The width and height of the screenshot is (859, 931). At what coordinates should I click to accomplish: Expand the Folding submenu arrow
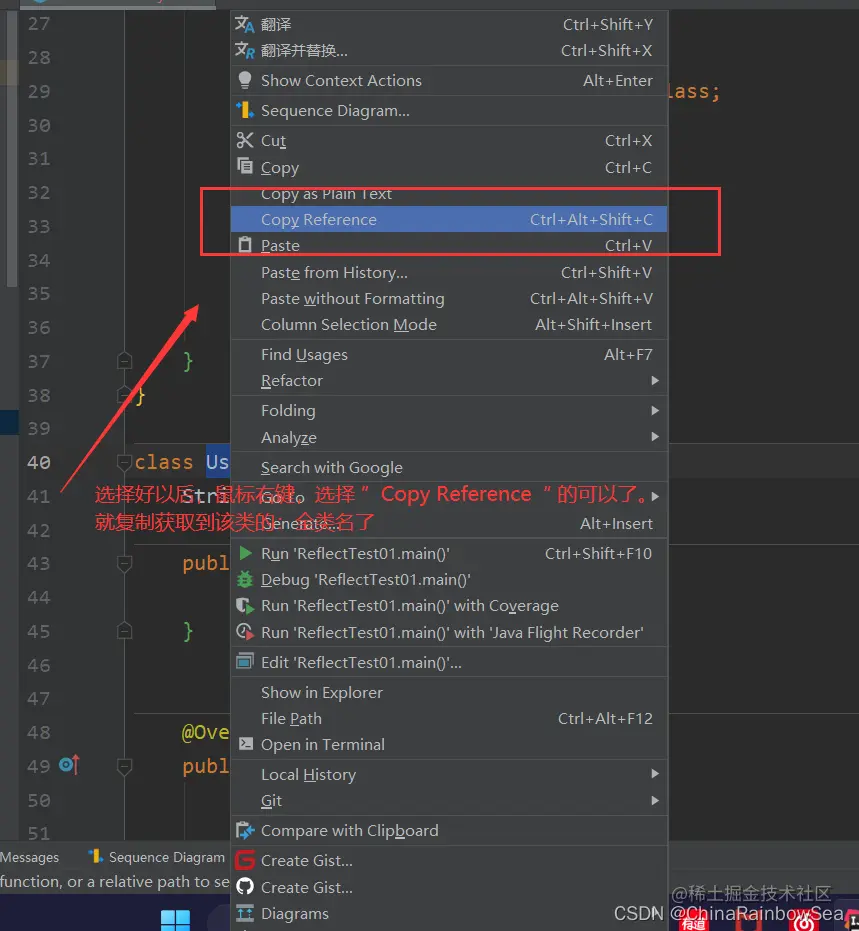pyautogui.click(x=655, y=410)
